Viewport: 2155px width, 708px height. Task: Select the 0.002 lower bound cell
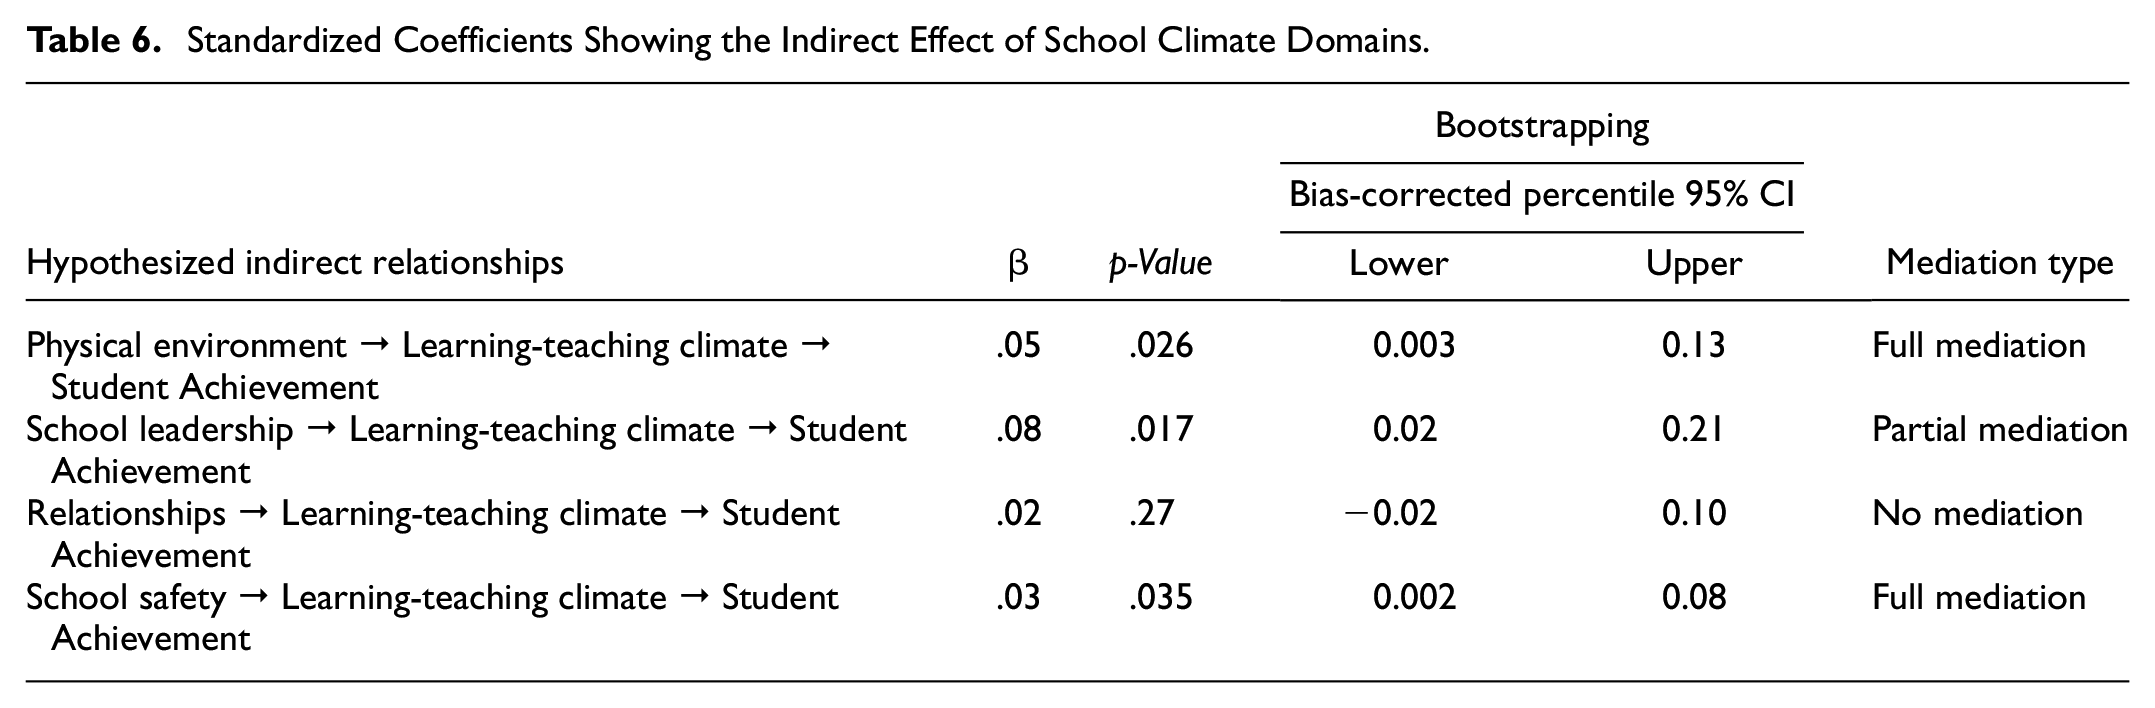1414,598
